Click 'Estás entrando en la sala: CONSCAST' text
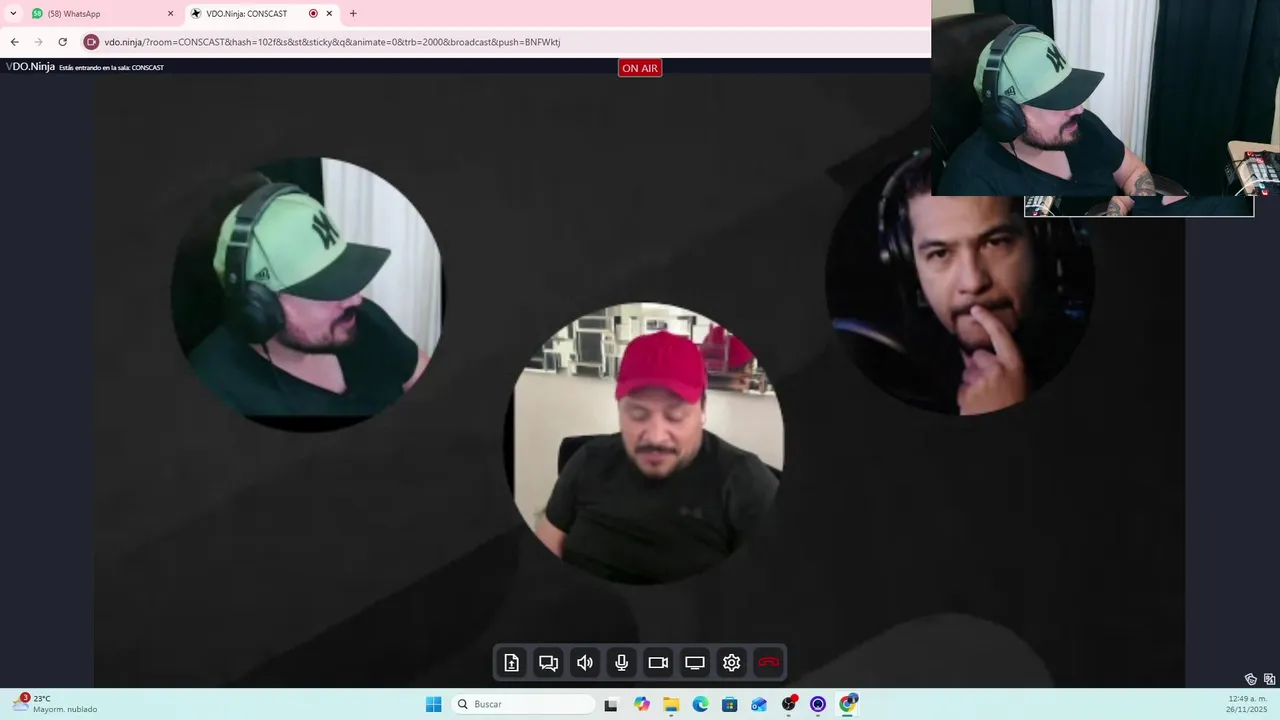Screen dimensions: 1280x720 coord(111,68)
